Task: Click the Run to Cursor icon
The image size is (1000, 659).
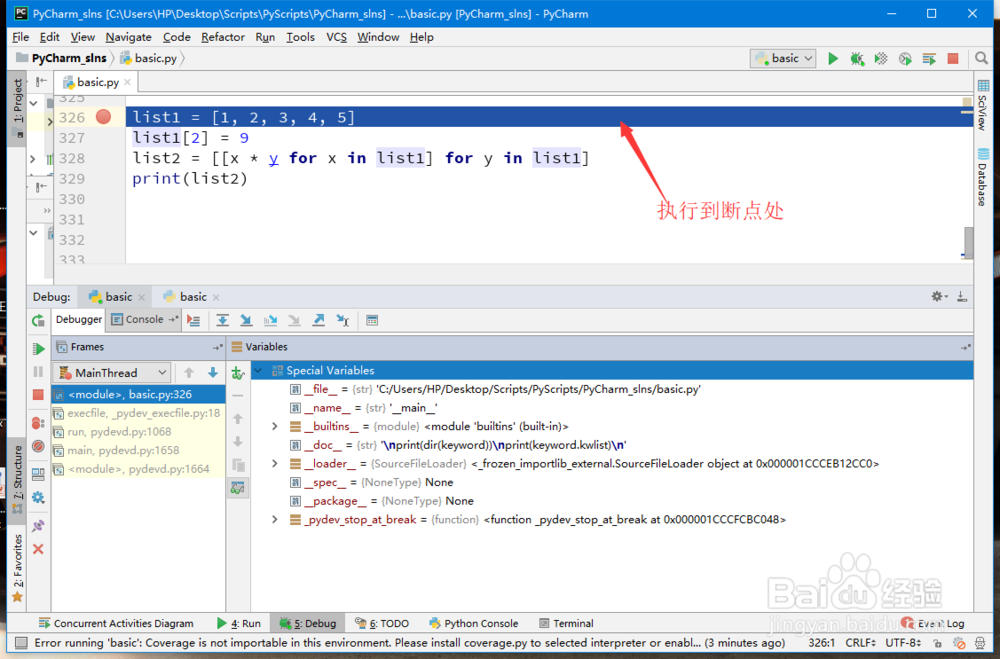Action: pyautogui.click(x=342, y=320)
